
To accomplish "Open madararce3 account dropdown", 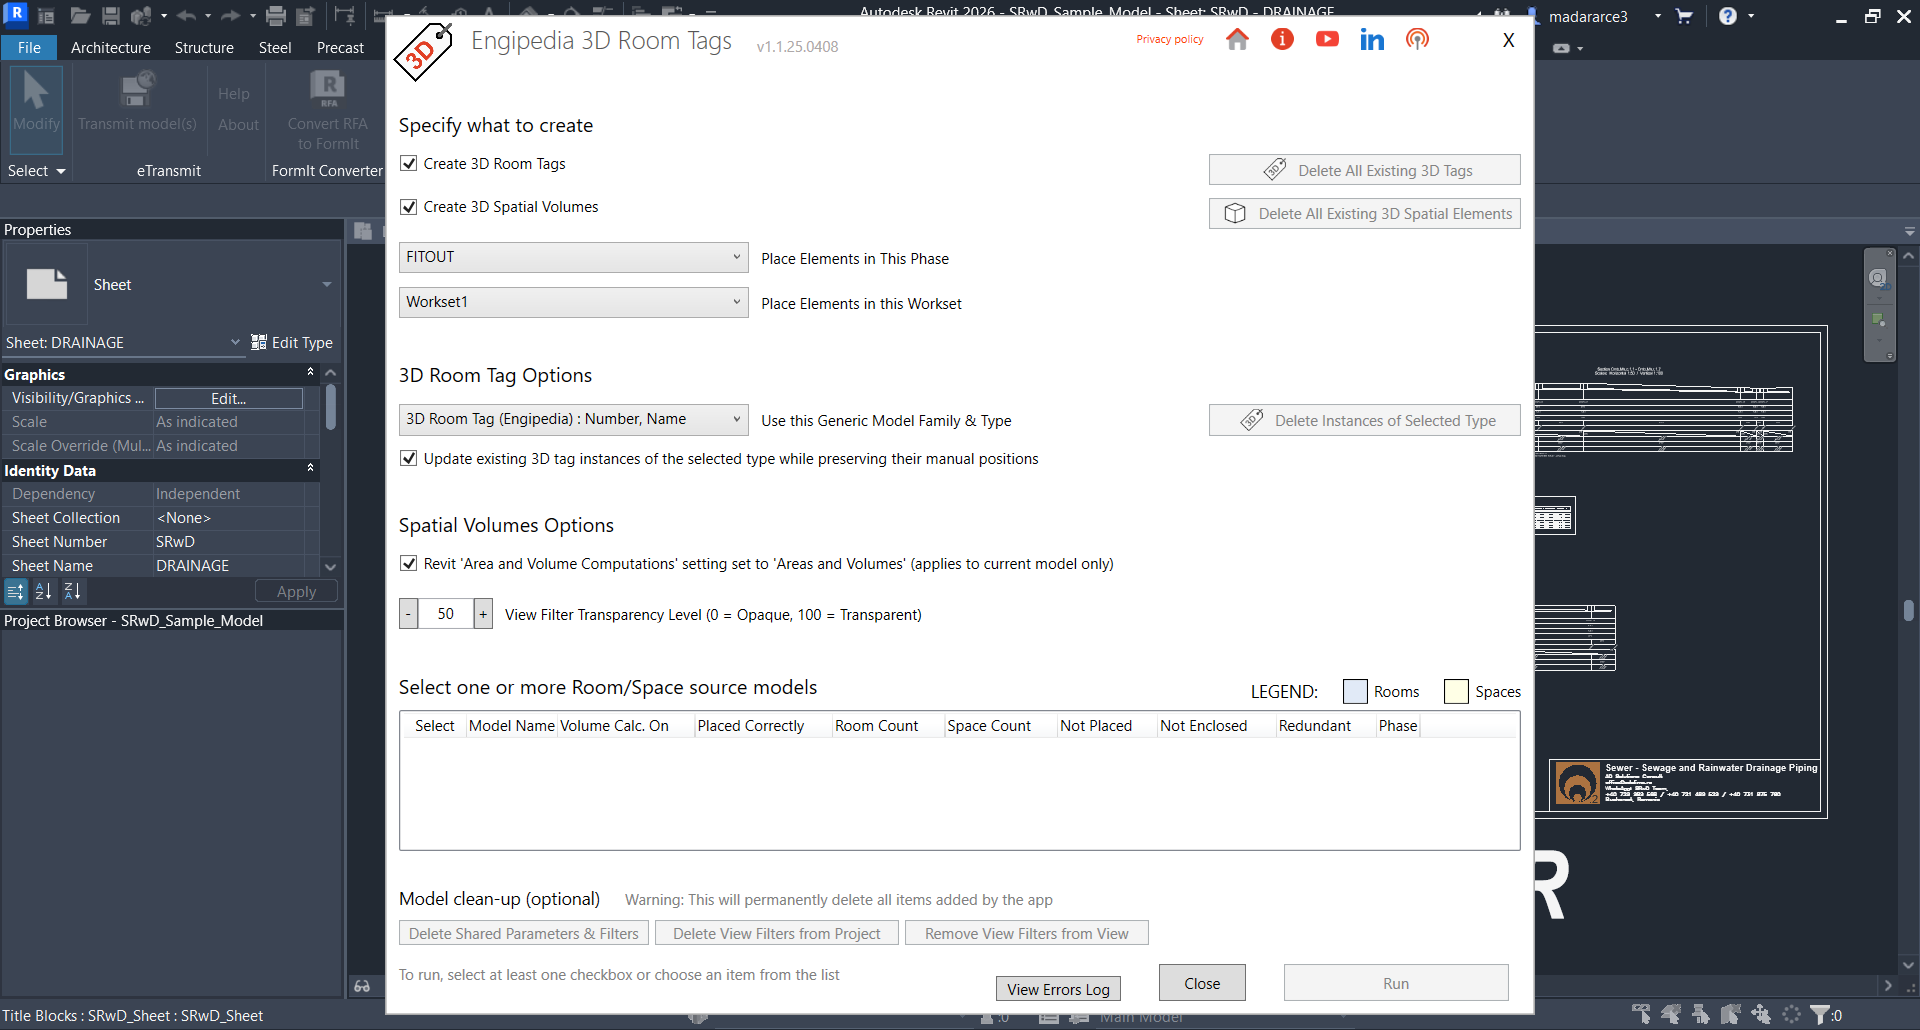I will [1658, 16].
